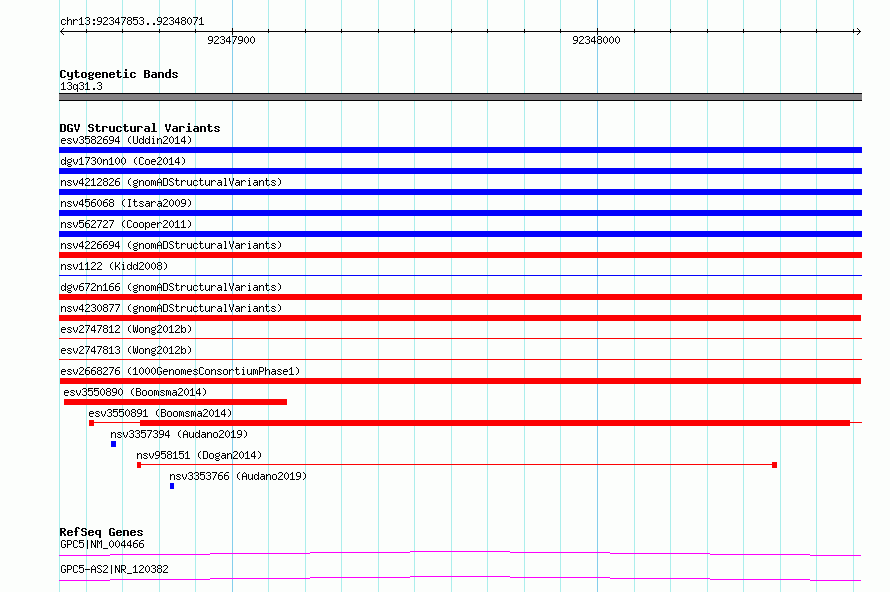The width and height of the screenshot is (890, 592).
Task: Click the blue bar under nsv456068
Action: click(460, 213)
